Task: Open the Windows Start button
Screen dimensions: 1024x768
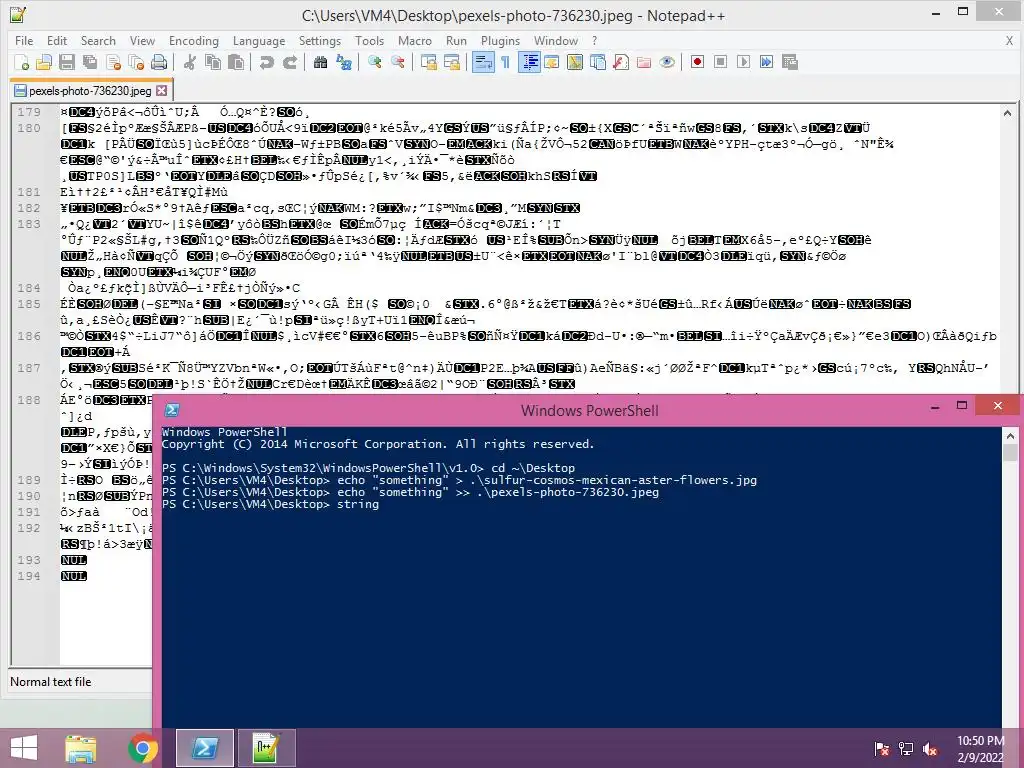Action: pyautogui.click(x=24, y=748)
